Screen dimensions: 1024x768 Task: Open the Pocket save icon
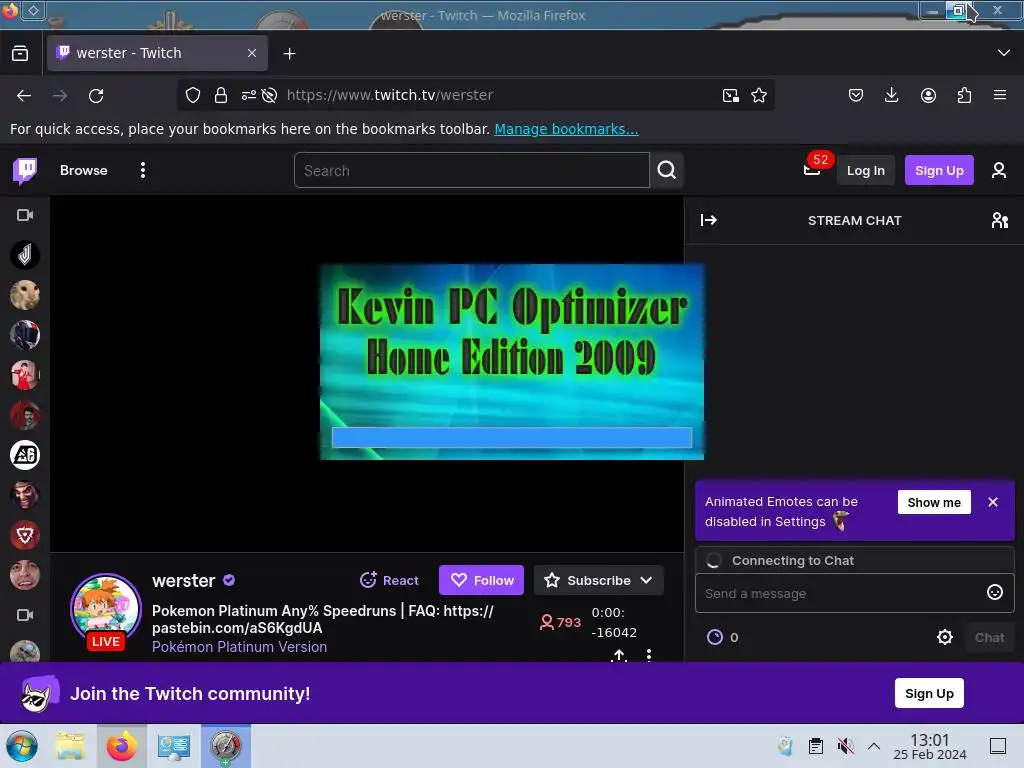pos(856,95)
